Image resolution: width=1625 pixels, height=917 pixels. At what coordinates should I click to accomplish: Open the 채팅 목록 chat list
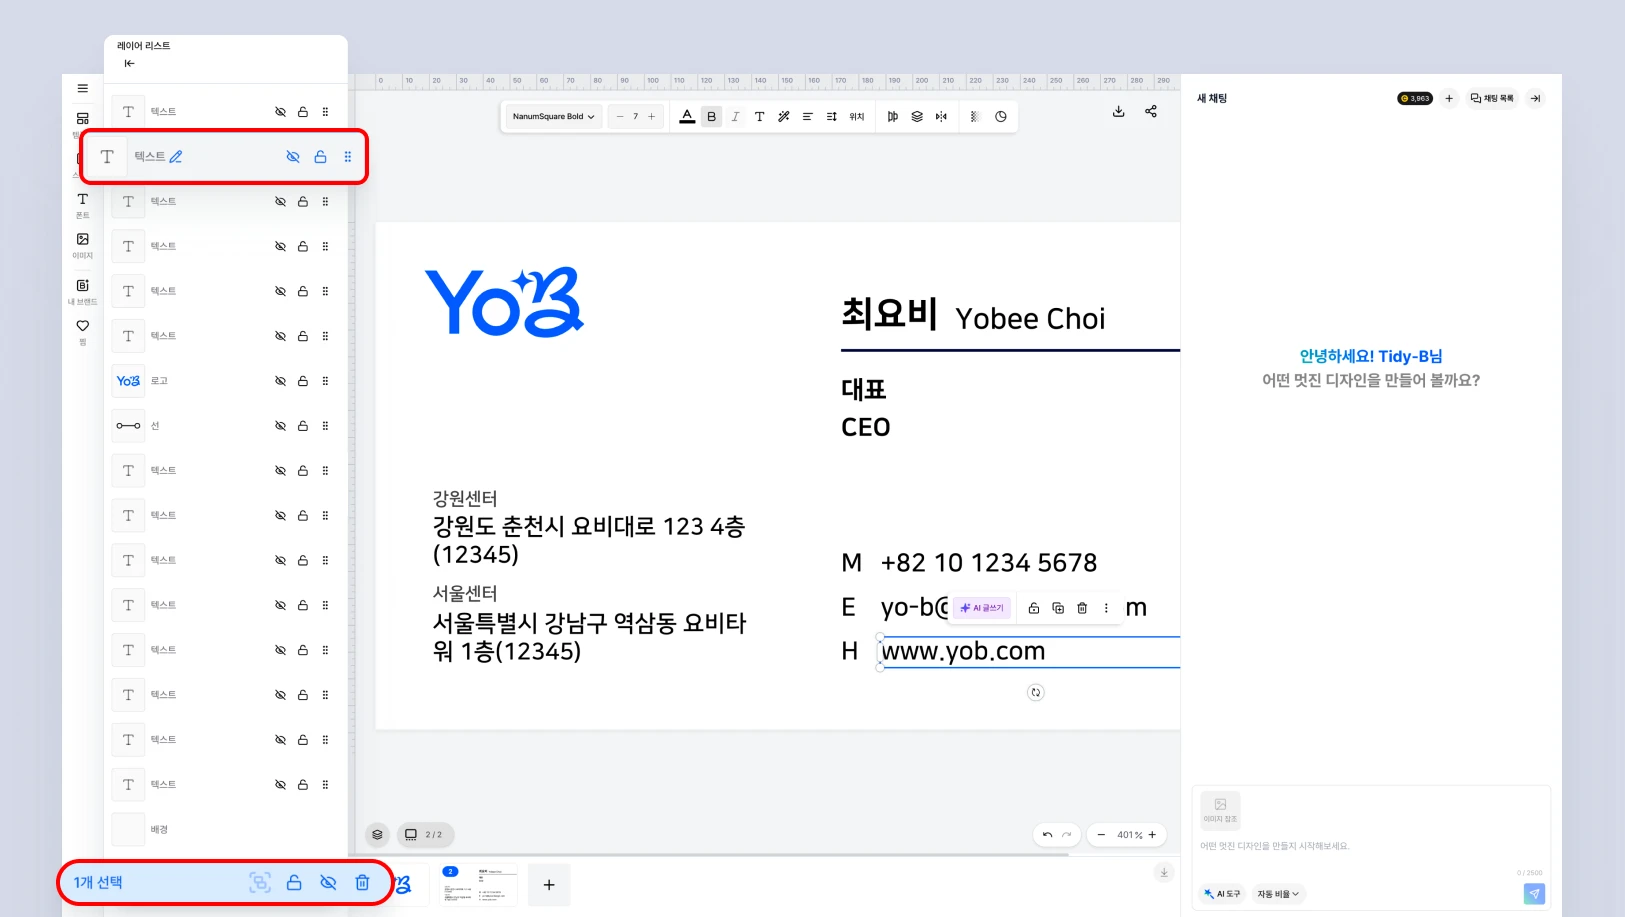[1492, 98]
